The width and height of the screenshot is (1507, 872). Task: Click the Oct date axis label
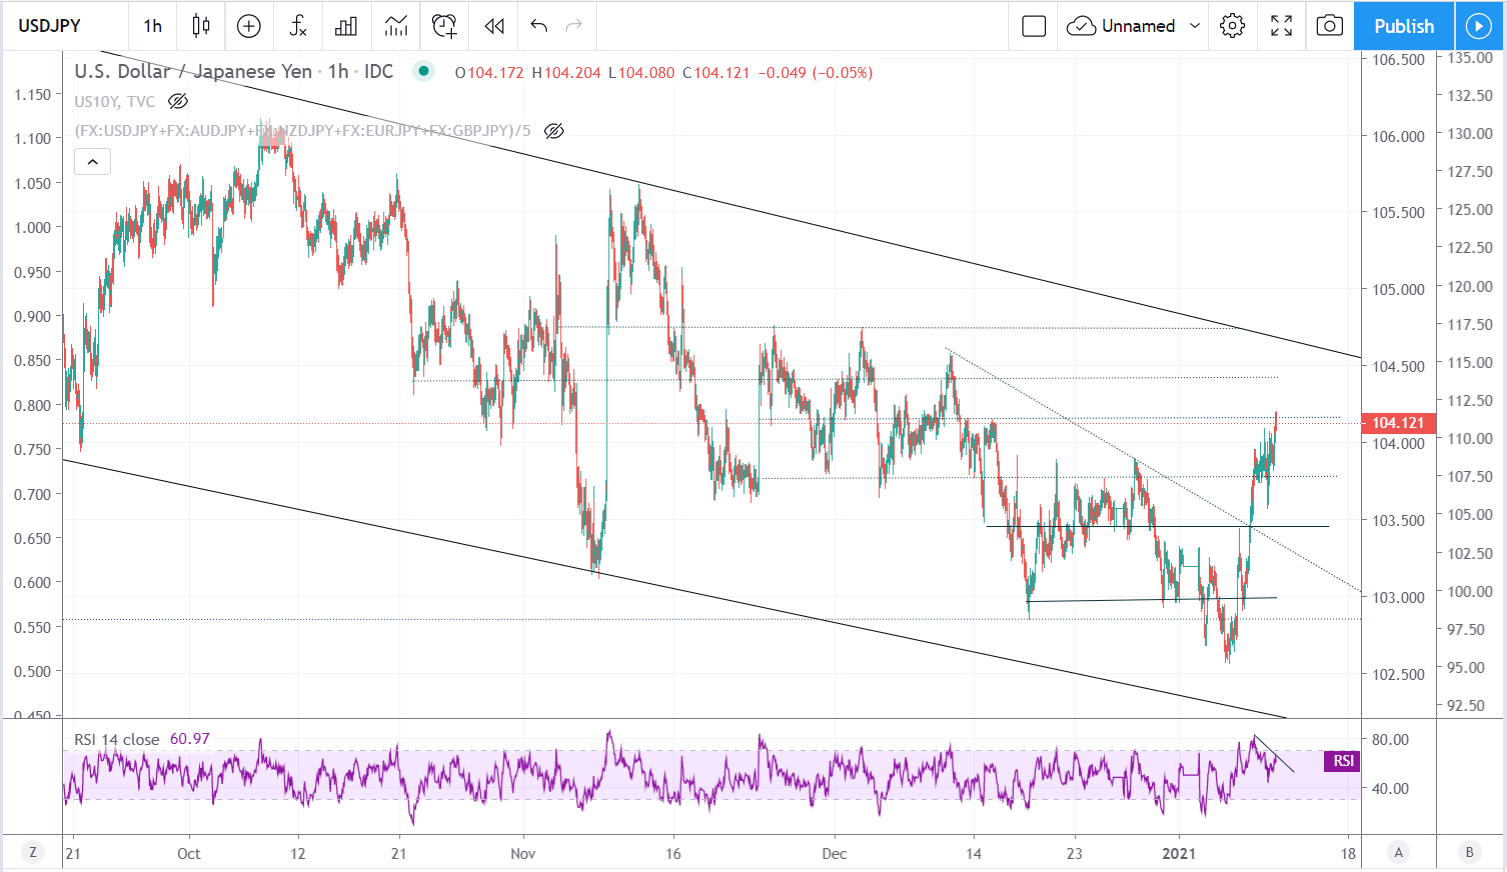(189, 853)
